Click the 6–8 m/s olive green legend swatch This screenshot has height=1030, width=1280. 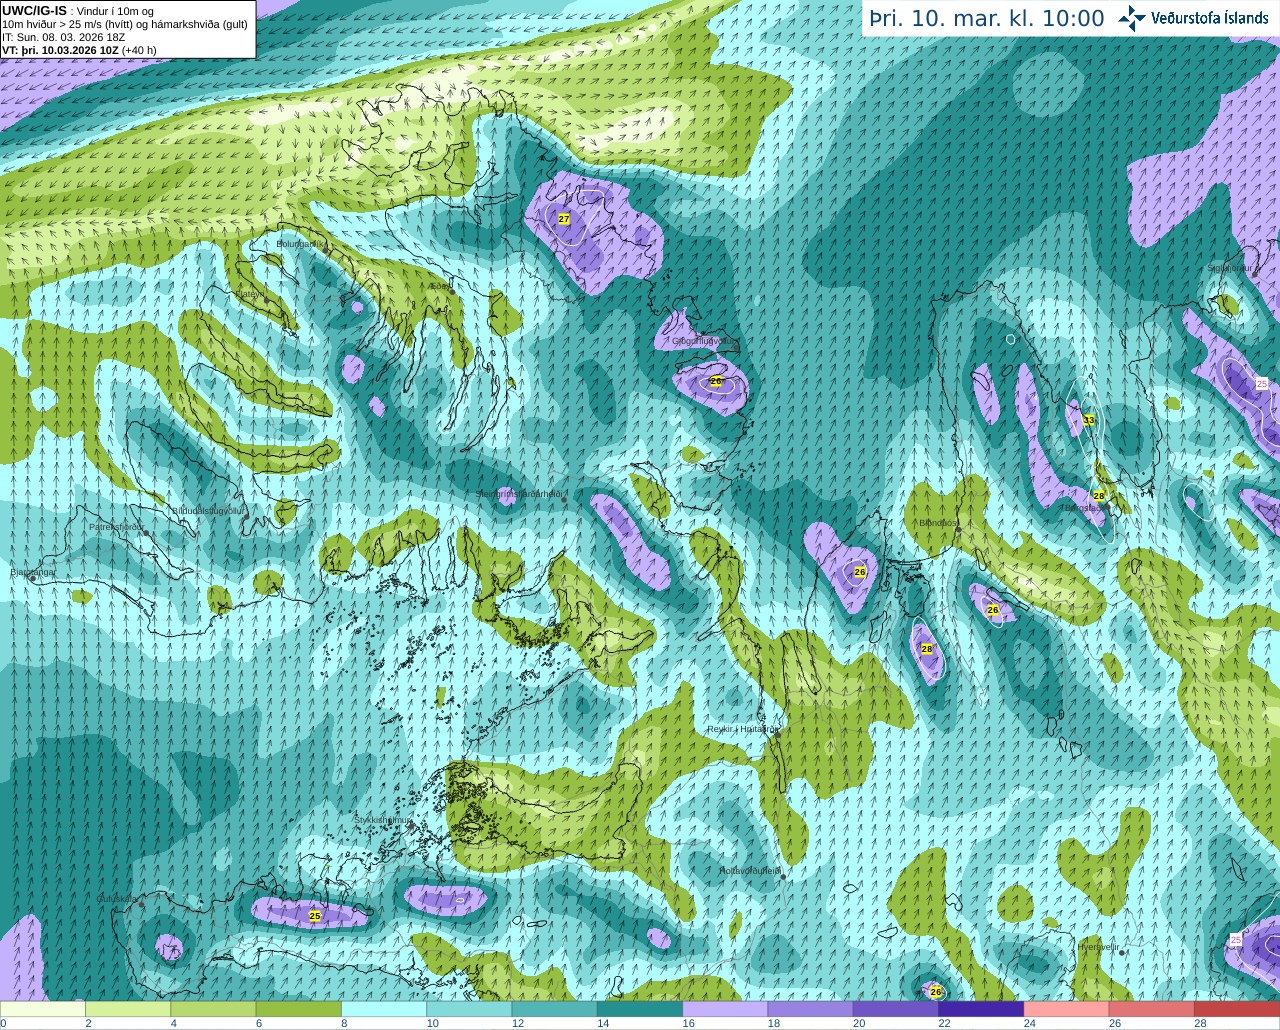point(299,1009)
